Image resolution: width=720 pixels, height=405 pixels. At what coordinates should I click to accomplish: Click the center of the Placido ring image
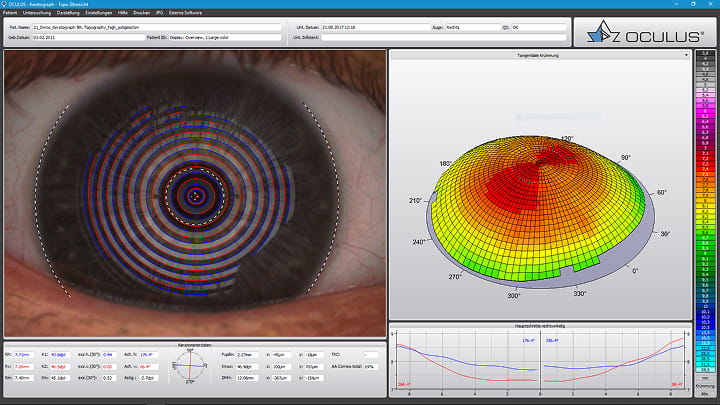(194, 195)
